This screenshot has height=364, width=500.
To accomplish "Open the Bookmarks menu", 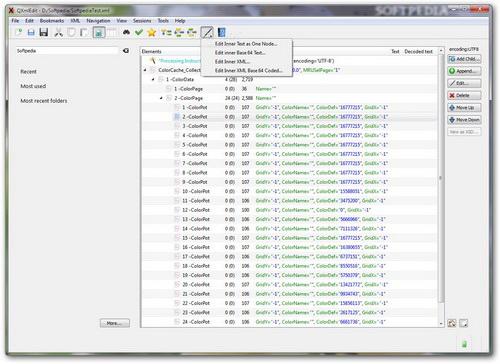I will (52, 21).
